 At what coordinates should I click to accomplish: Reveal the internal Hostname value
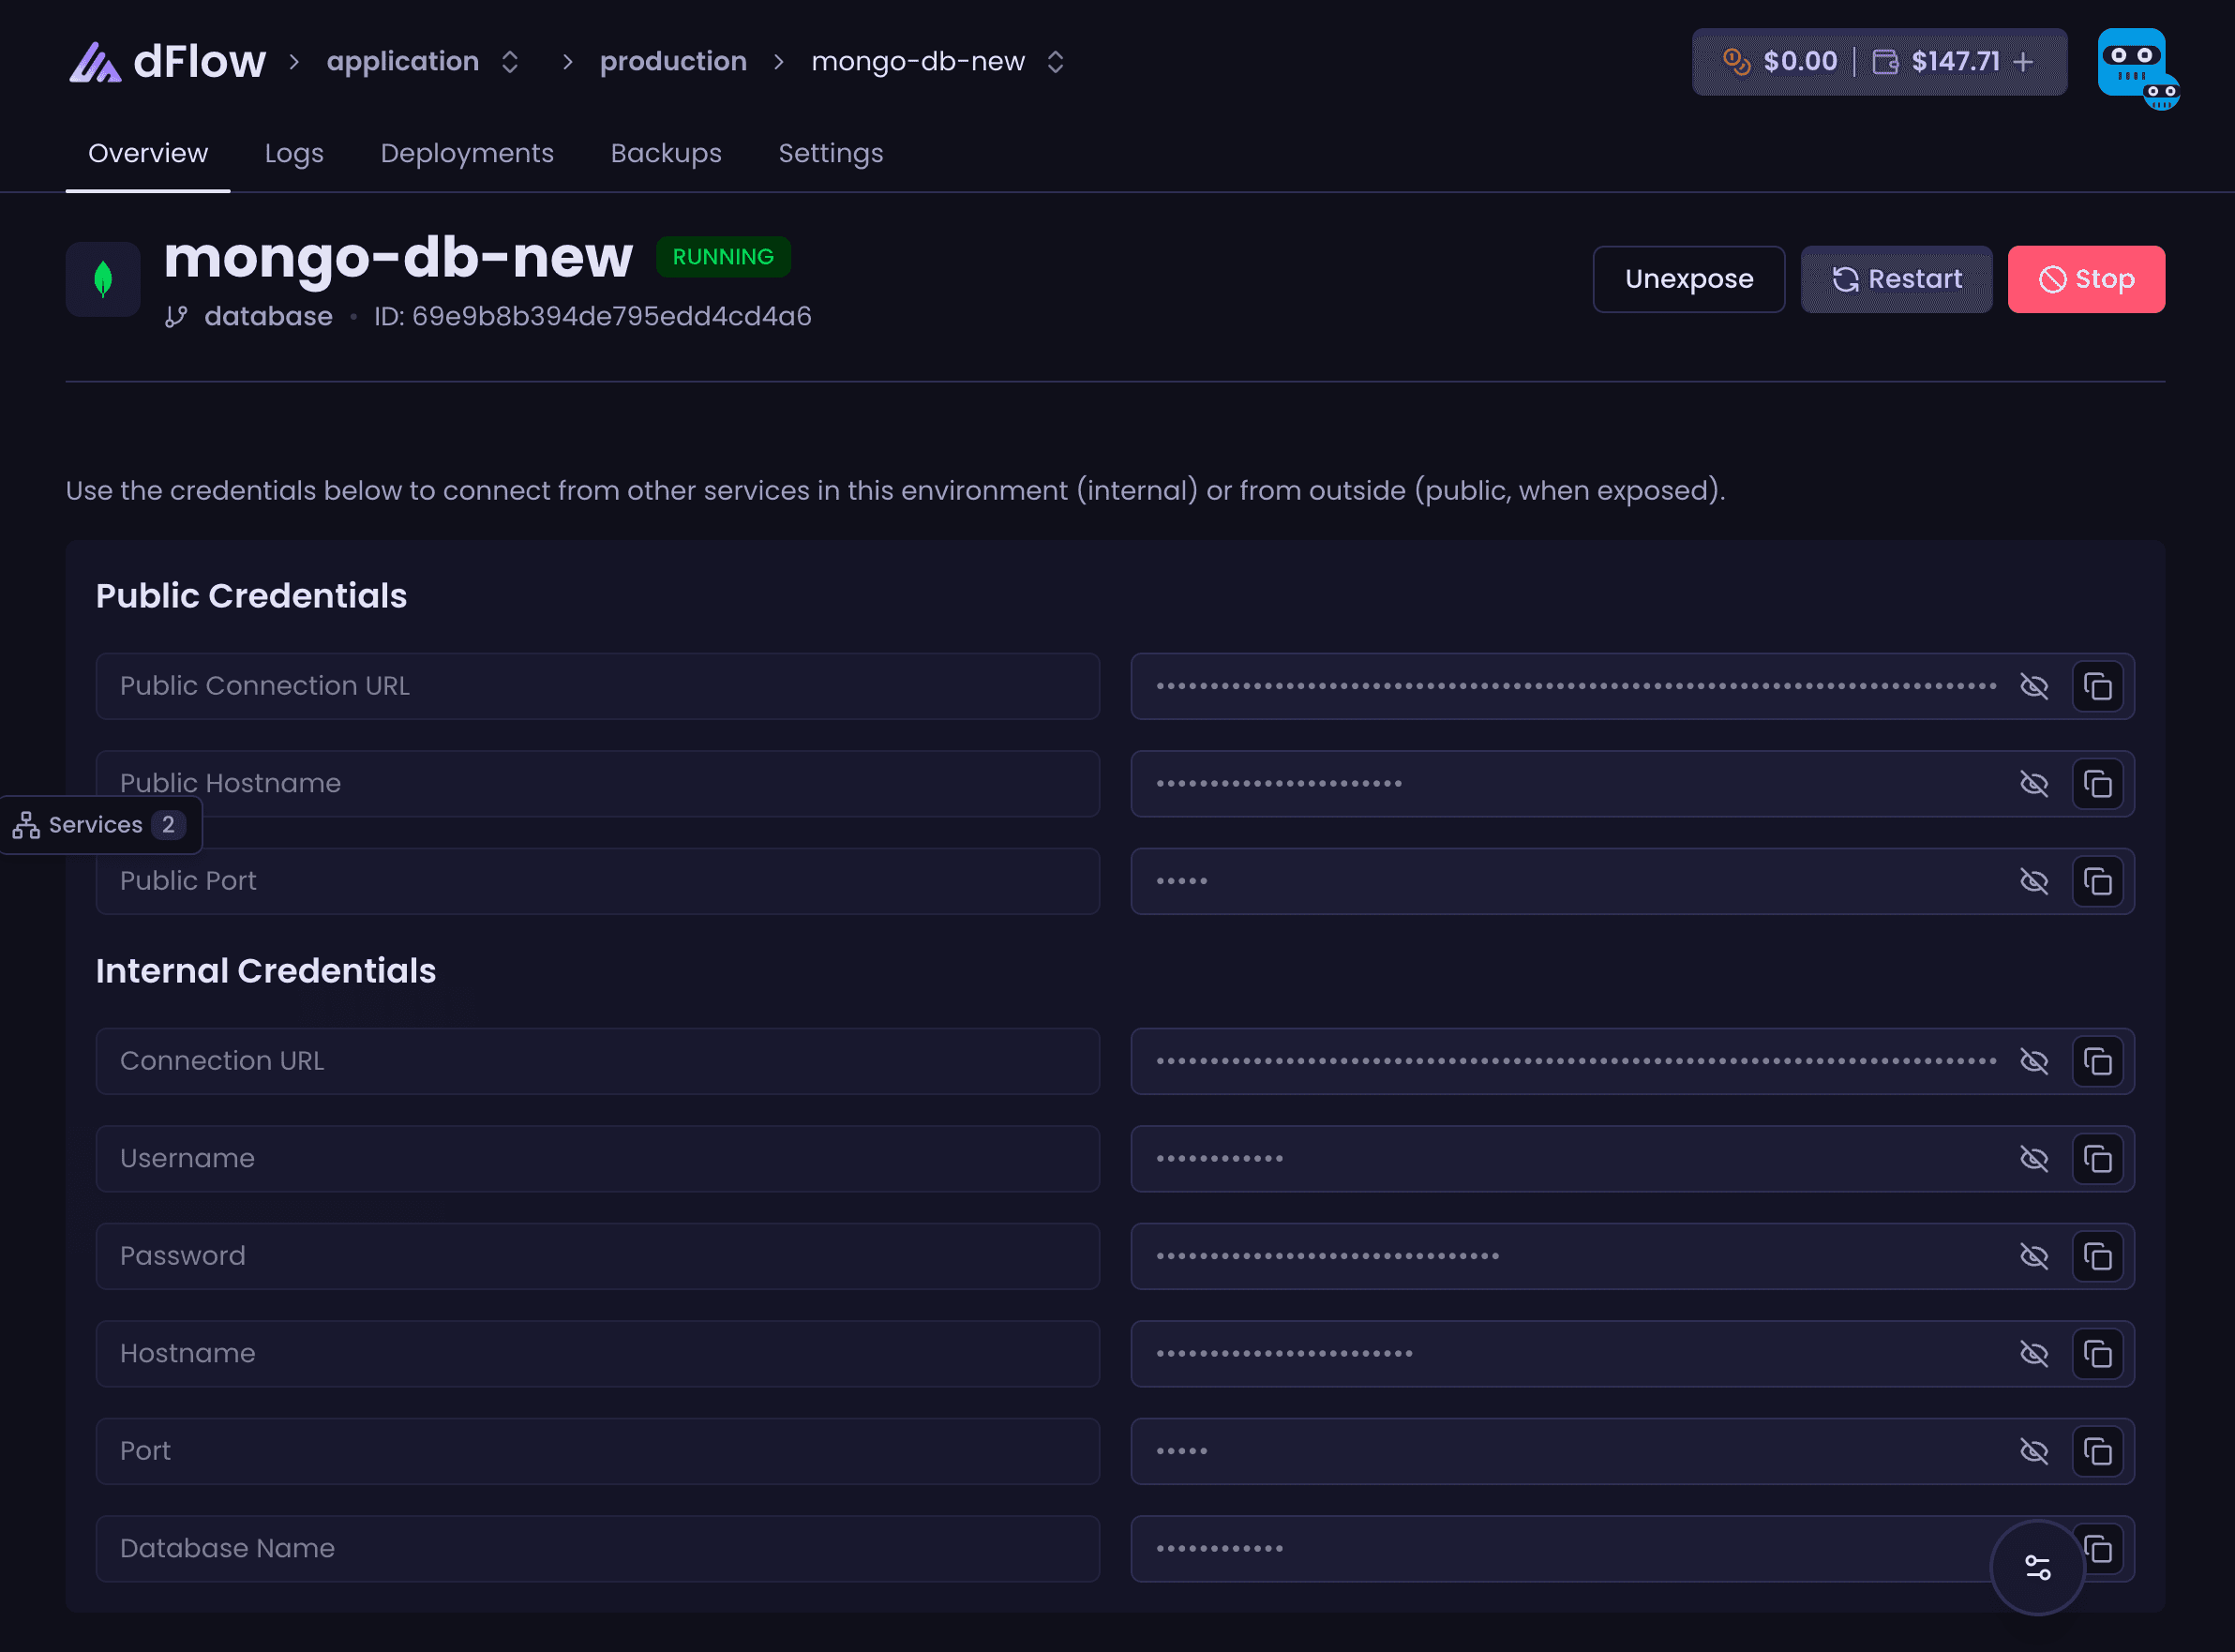[x=2033, y=1354]
